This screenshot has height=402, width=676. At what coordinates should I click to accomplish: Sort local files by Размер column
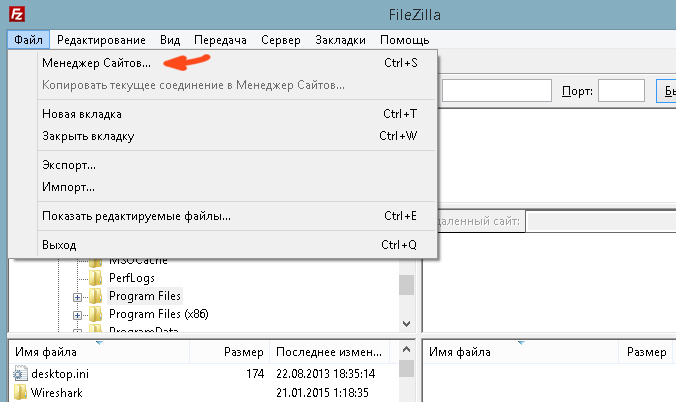click(229, 352)
